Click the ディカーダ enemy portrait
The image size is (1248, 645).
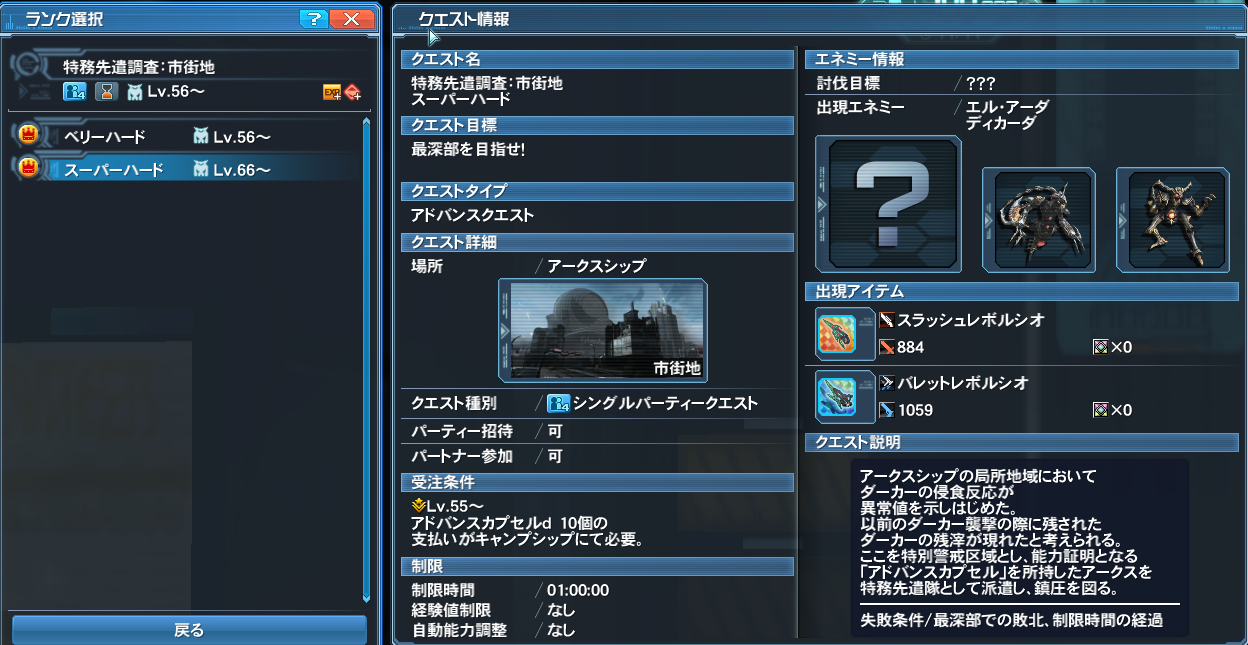point(1172,219)
